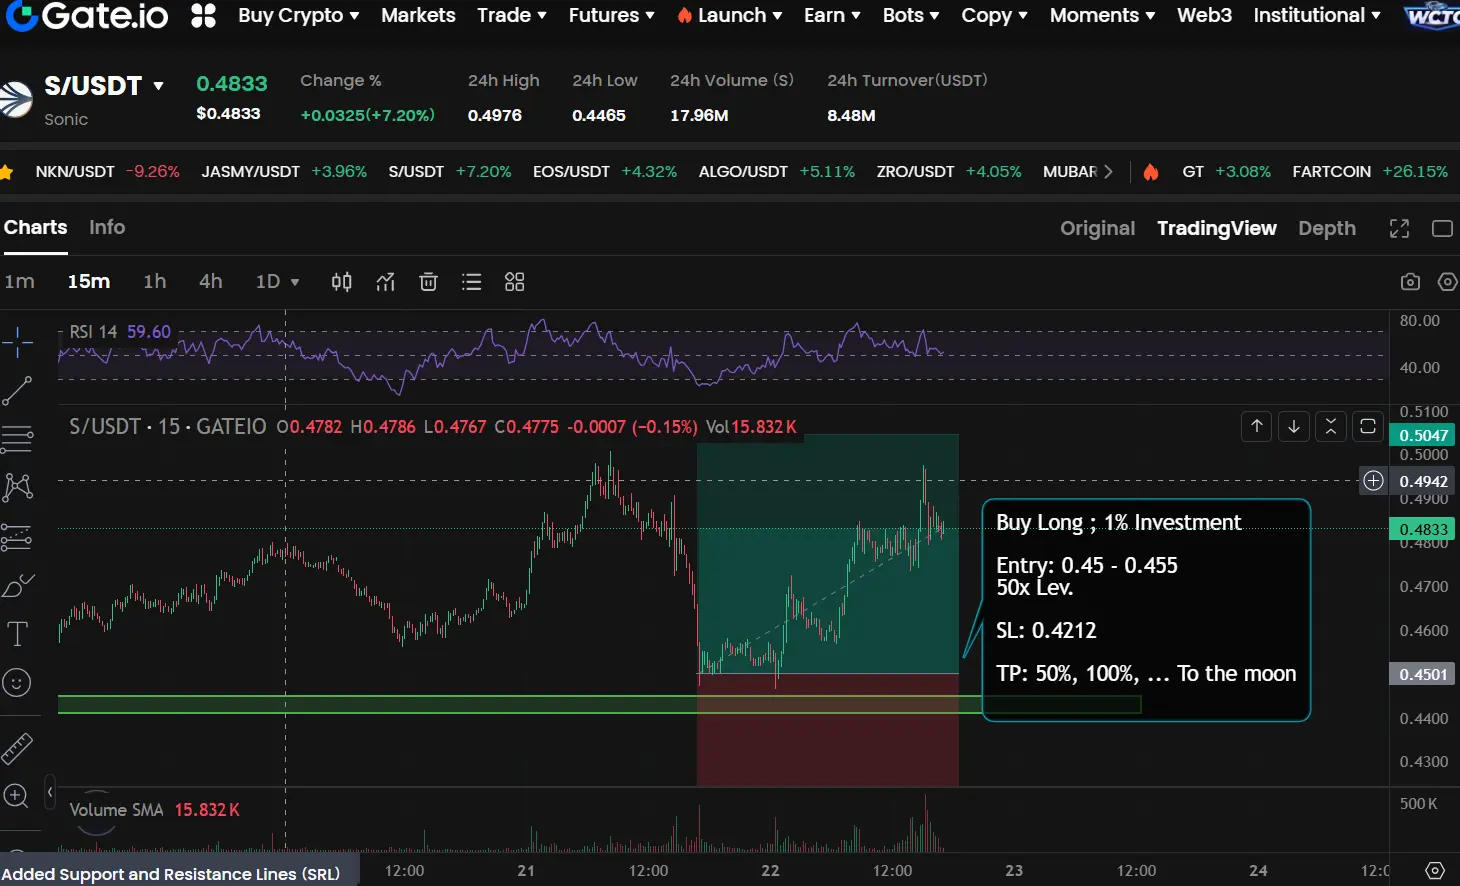Select the ALGO/USDT ticker
1460x886 pixels.
click(x=777, y=172)
